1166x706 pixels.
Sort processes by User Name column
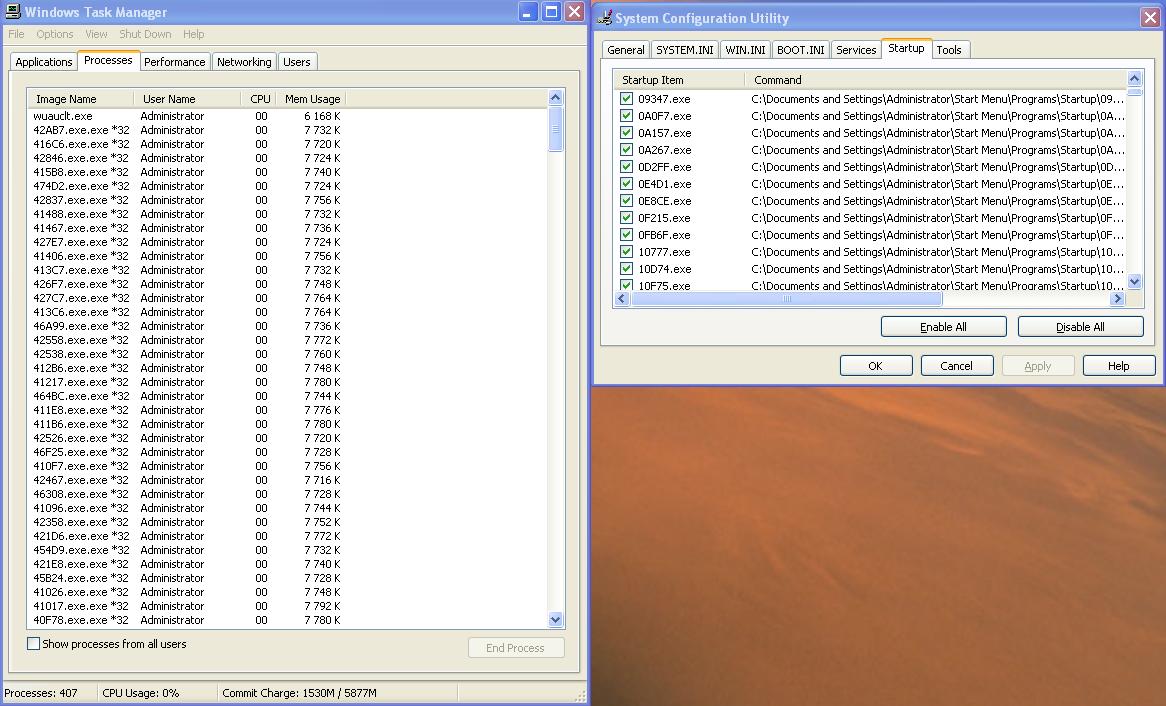click(187, 99)
